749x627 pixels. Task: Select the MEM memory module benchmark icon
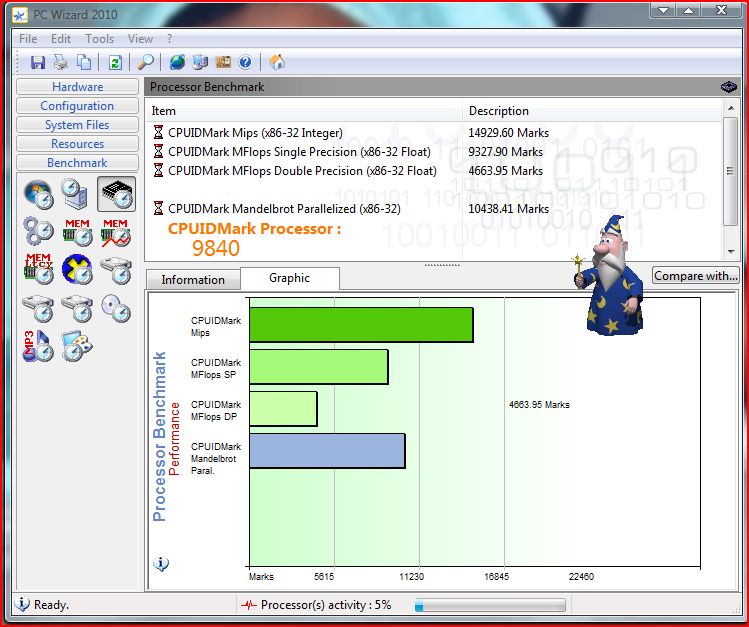77,232
